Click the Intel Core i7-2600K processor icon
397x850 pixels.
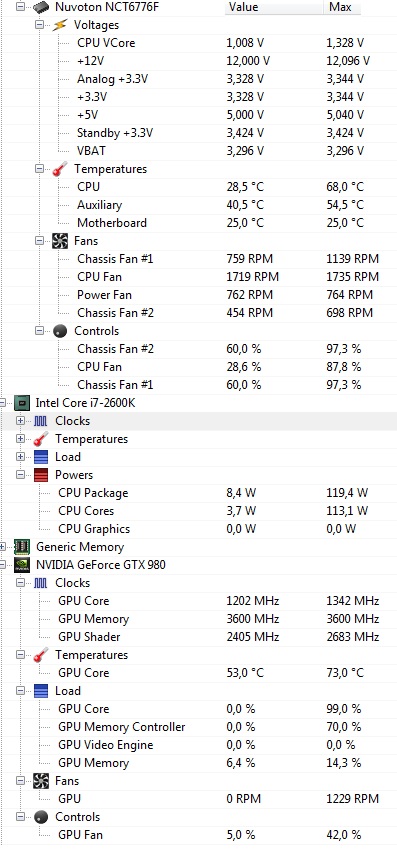(x=22, y=403)
